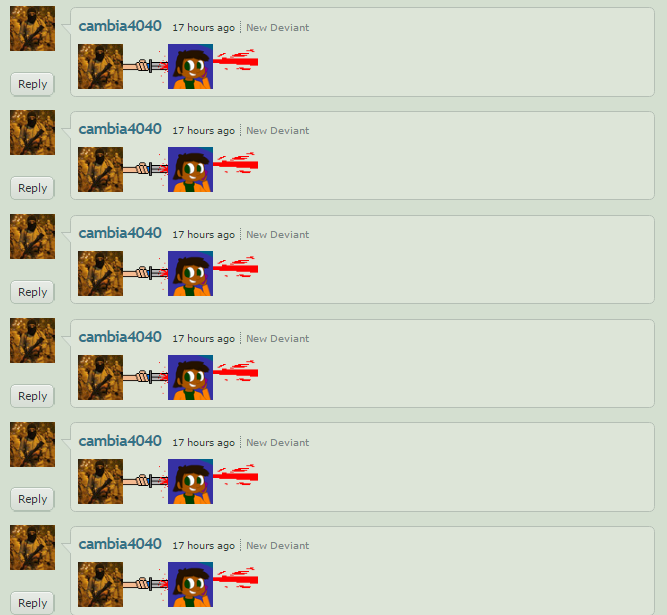
Task: Open the timestamp '17 hours ago' of second comment
Action: (x=203, y=131)
